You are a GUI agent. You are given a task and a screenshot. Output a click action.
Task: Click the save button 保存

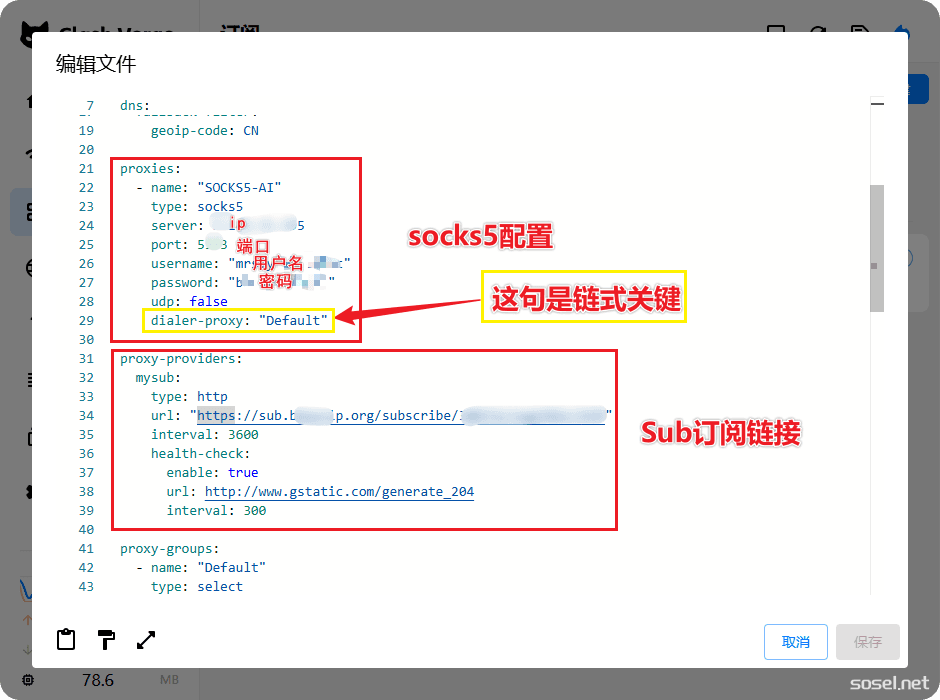click(867, 642)
